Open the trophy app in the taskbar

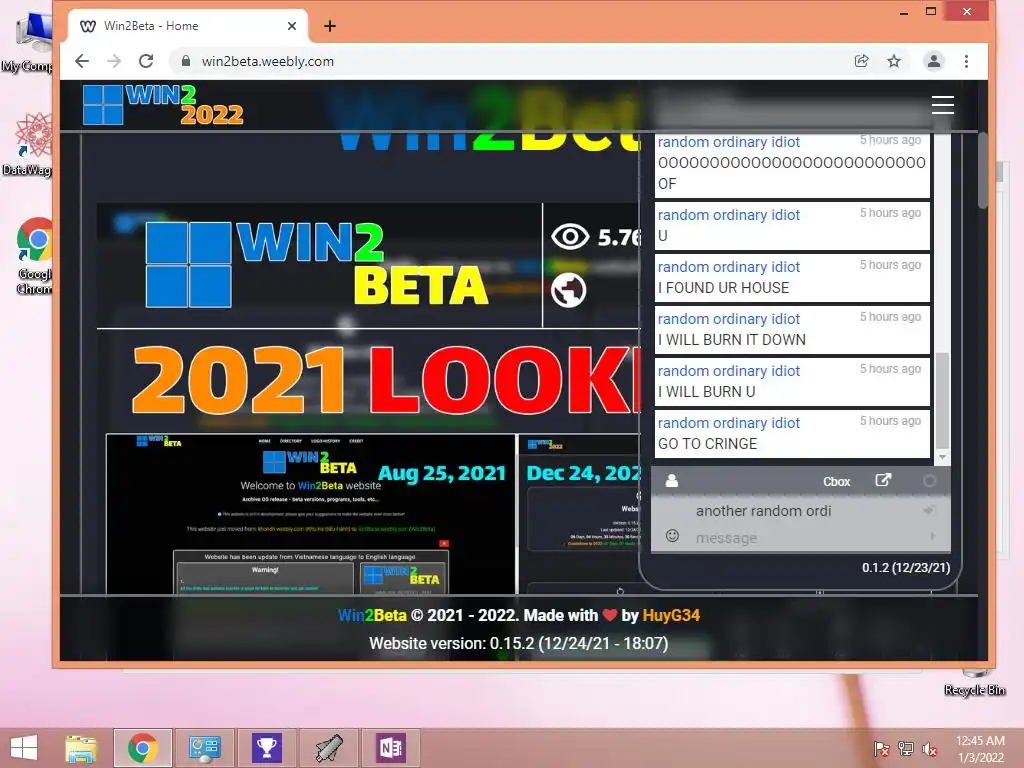[x=266, y=748]
